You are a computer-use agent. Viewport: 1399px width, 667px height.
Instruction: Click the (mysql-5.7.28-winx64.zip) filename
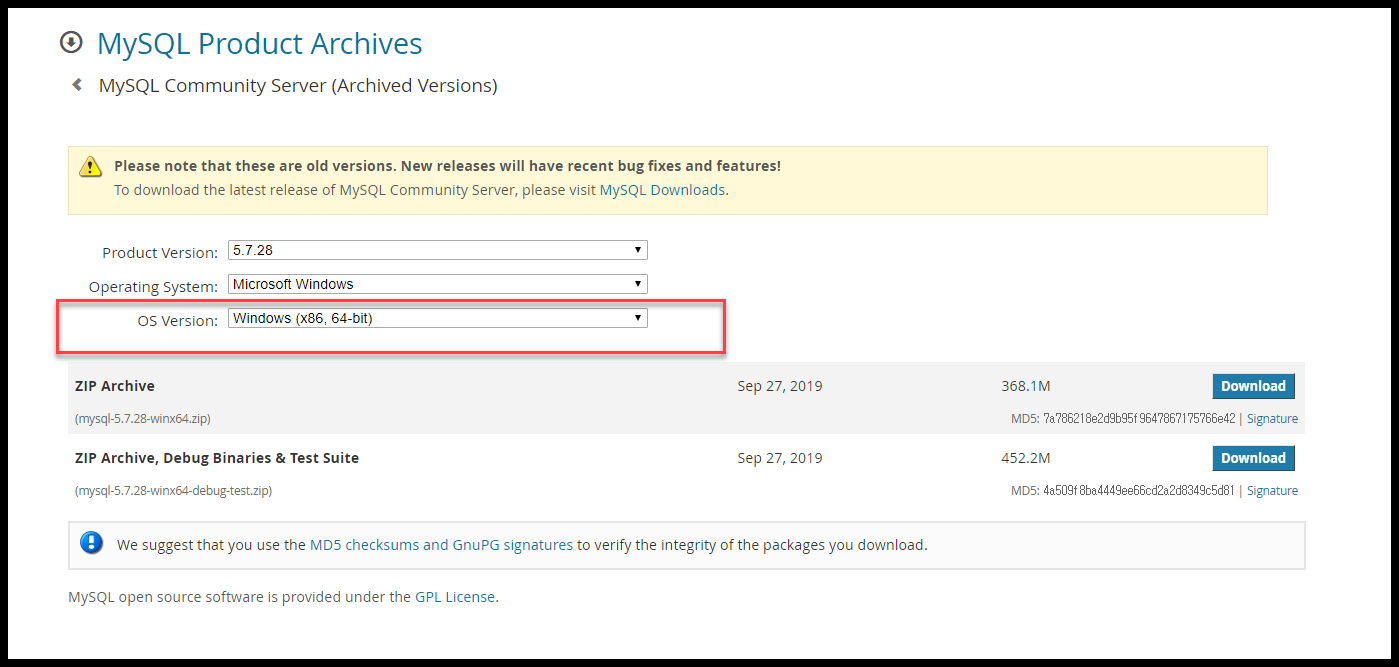[143, 419]
